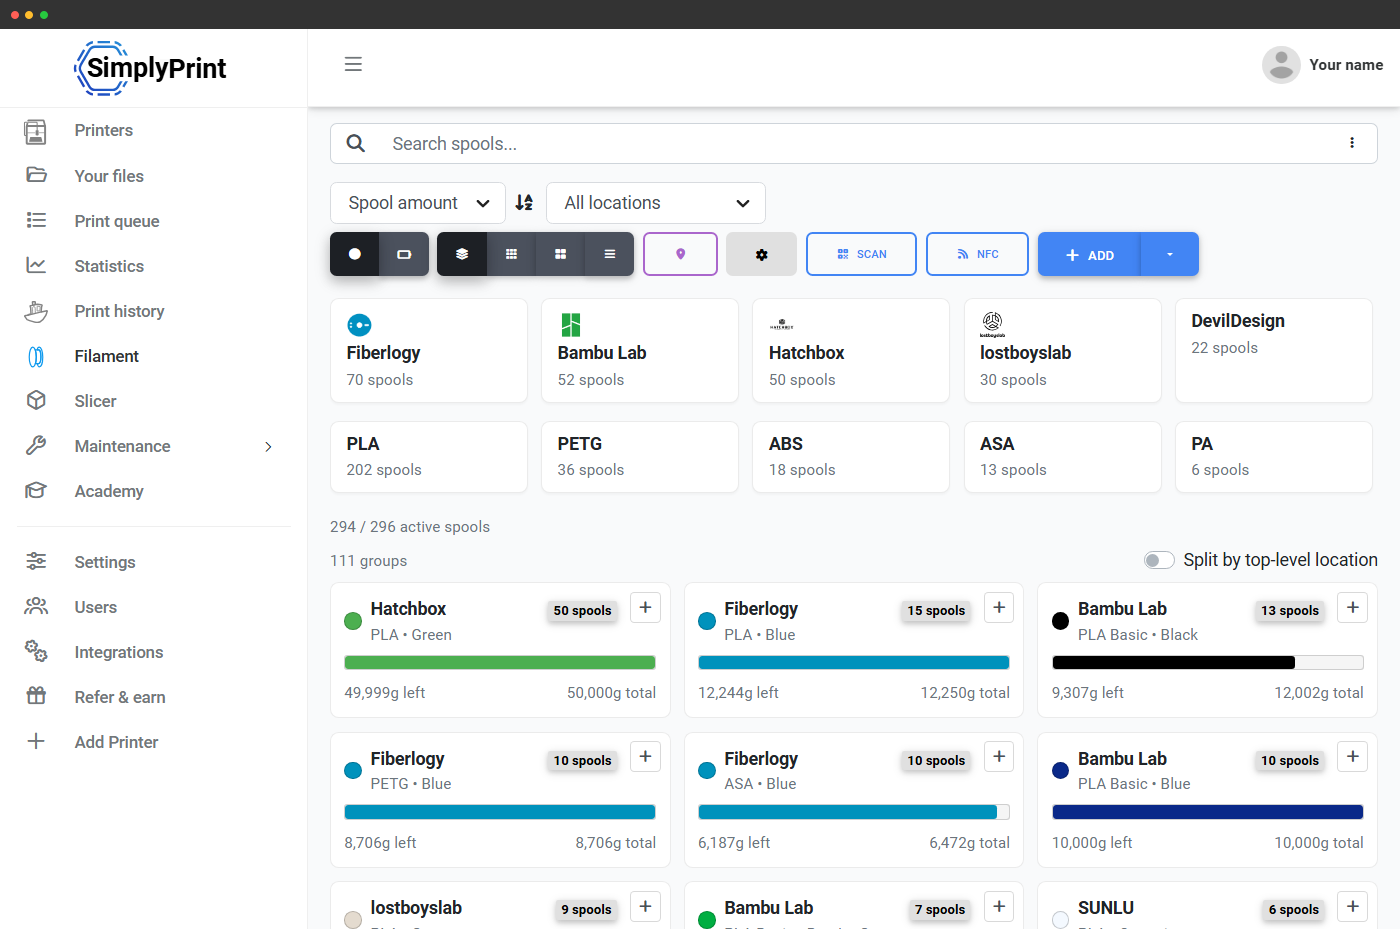
Task: Switch to round spool display mode
Action: click(x=355, y=254)
